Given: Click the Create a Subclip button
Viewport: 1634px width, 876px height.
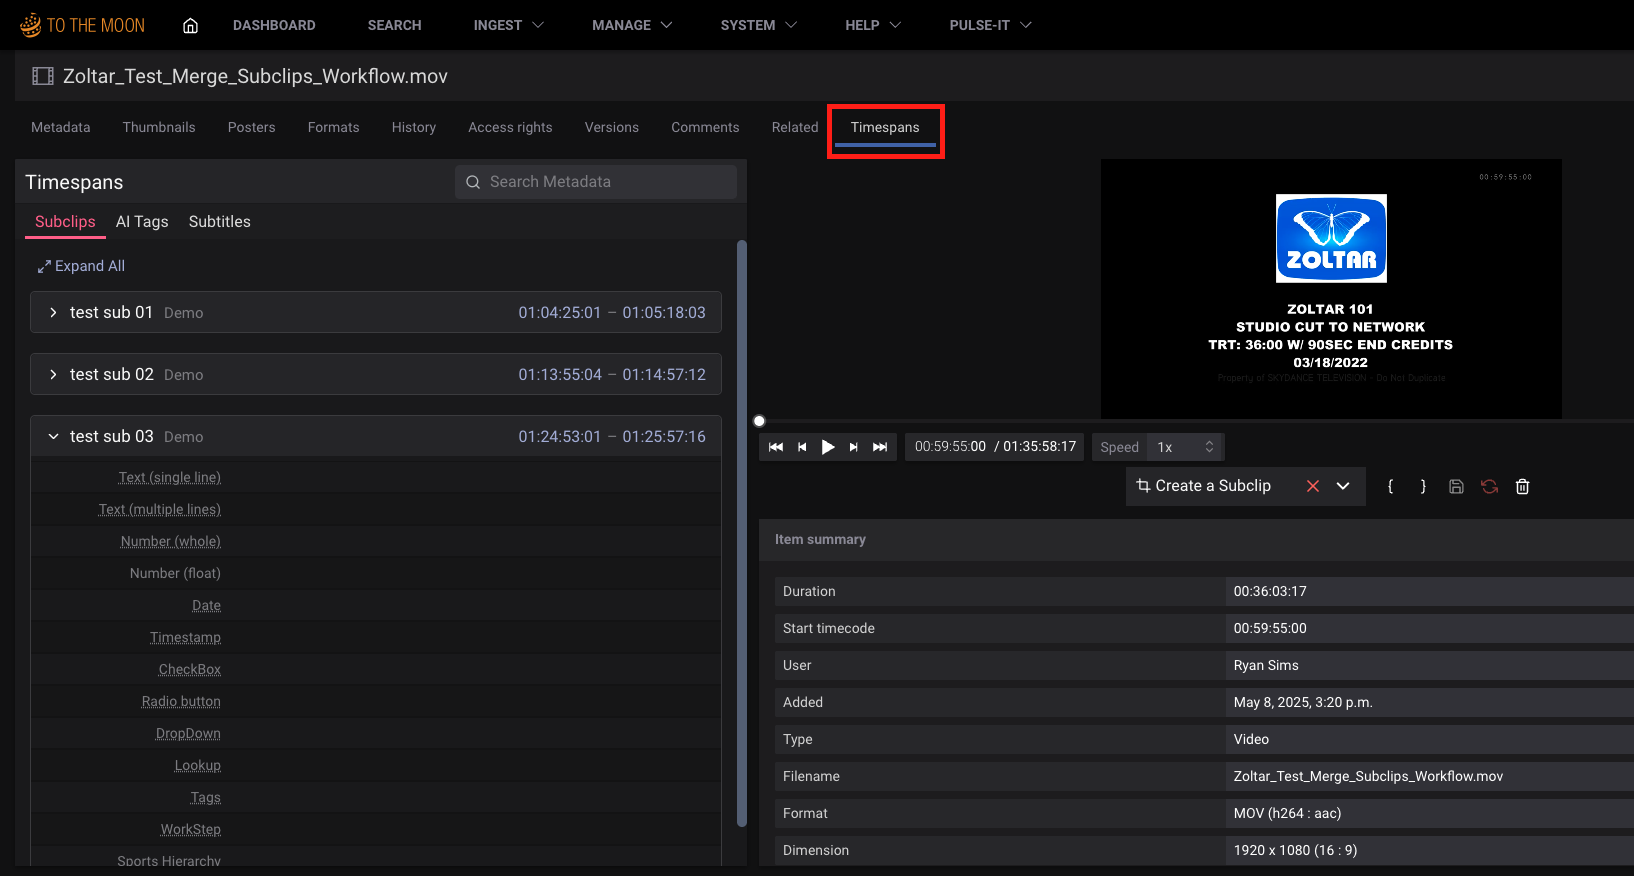Looking at the screenshot, I should [1213, 486].
